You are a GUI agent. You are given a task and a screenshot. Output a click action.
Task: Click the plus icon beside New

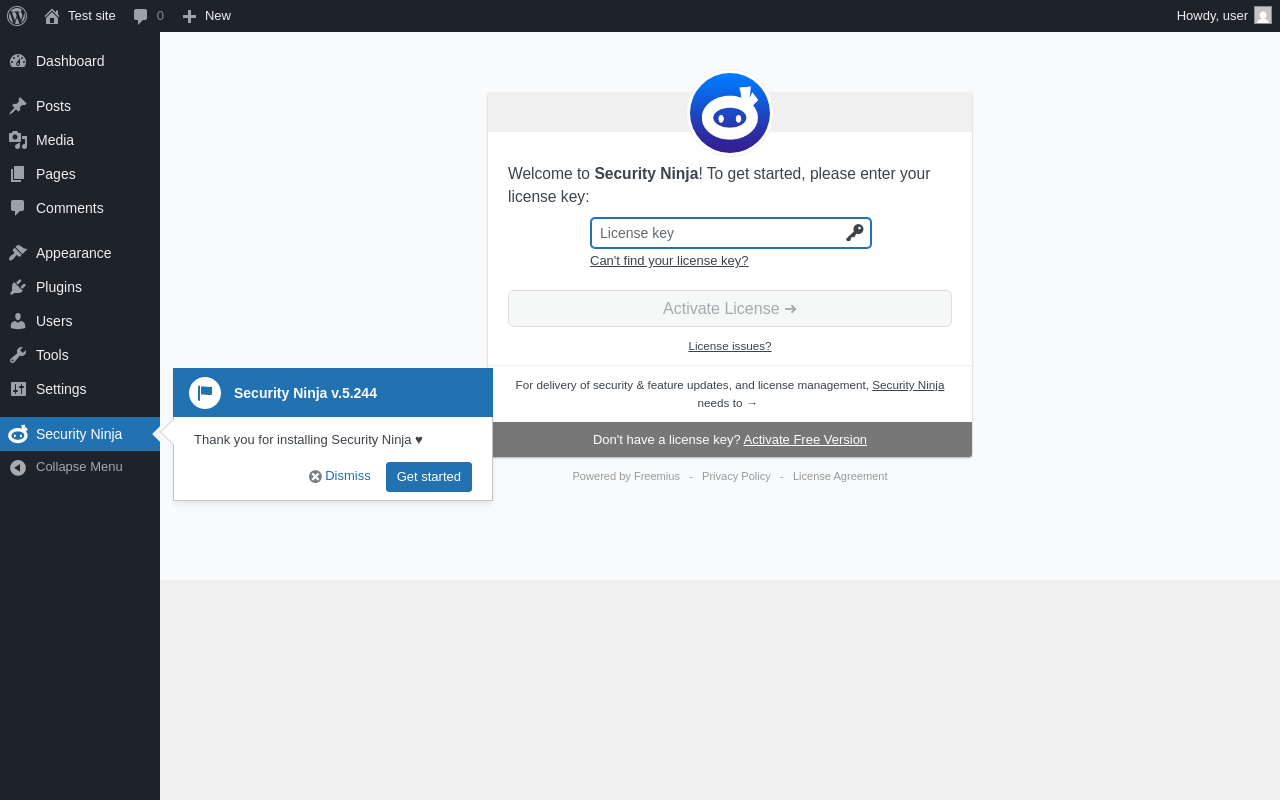click(189, 16)
